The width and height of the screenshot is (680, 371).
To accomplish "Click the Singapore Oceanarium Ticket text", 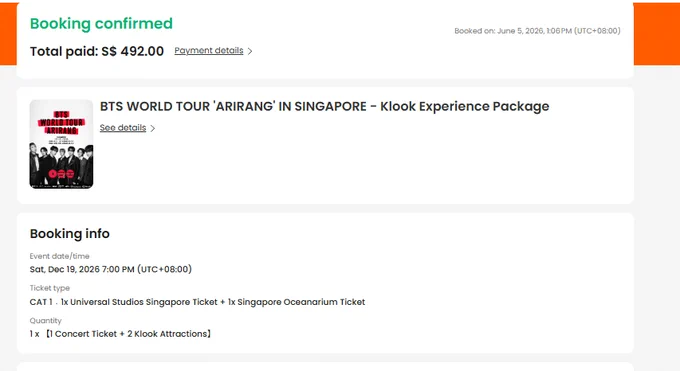I will [x=301, y=302].
